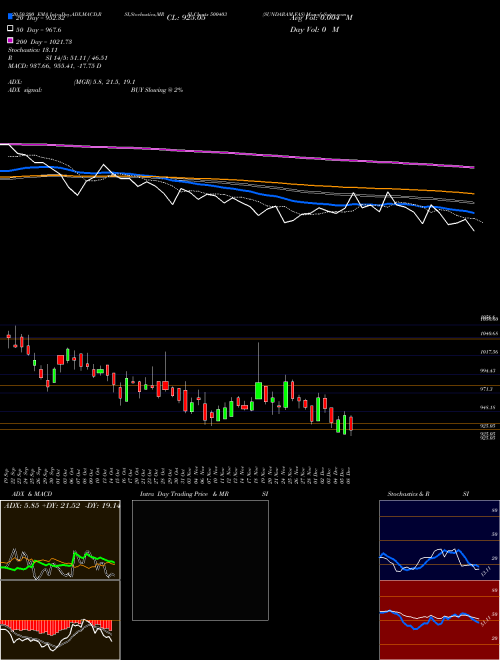Click the 971.3 price axis label

click(x=487, y=389)
